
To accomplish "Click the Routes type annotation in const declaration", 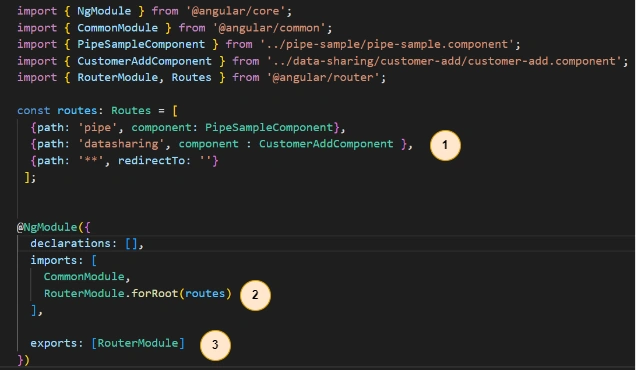I will point(131,111).
